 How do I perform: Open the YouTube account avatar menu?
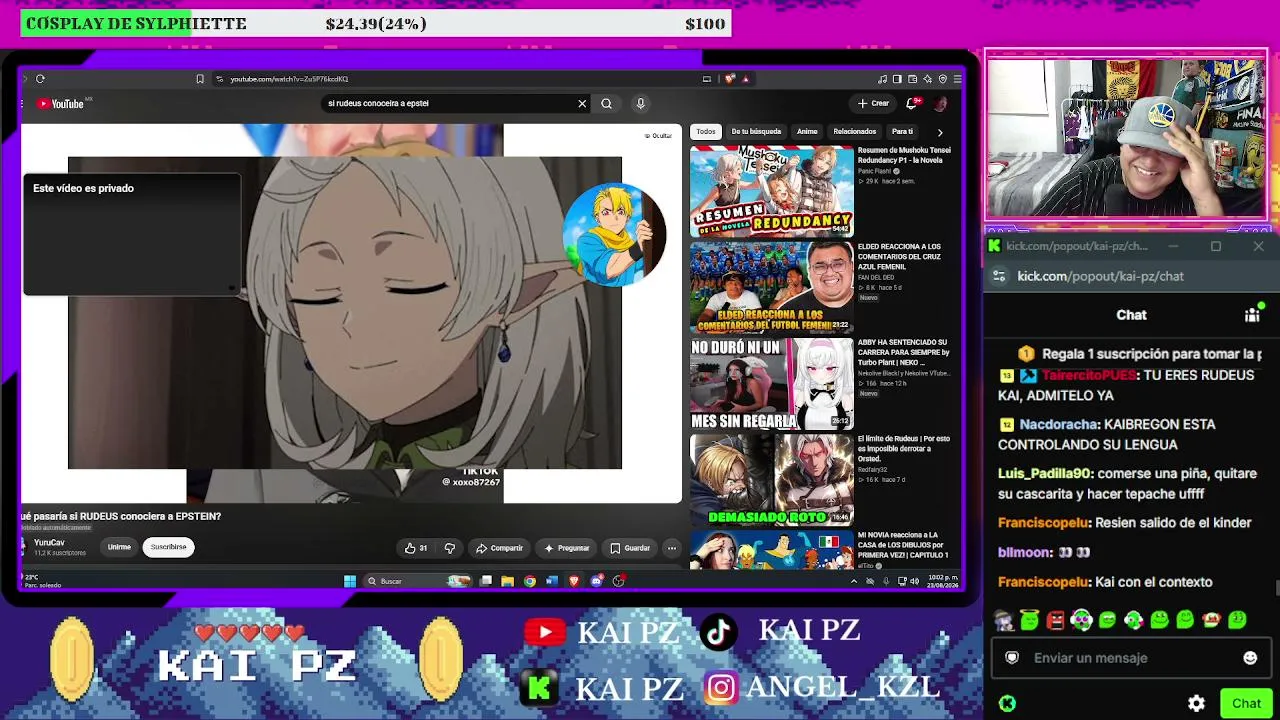(940, 103)
